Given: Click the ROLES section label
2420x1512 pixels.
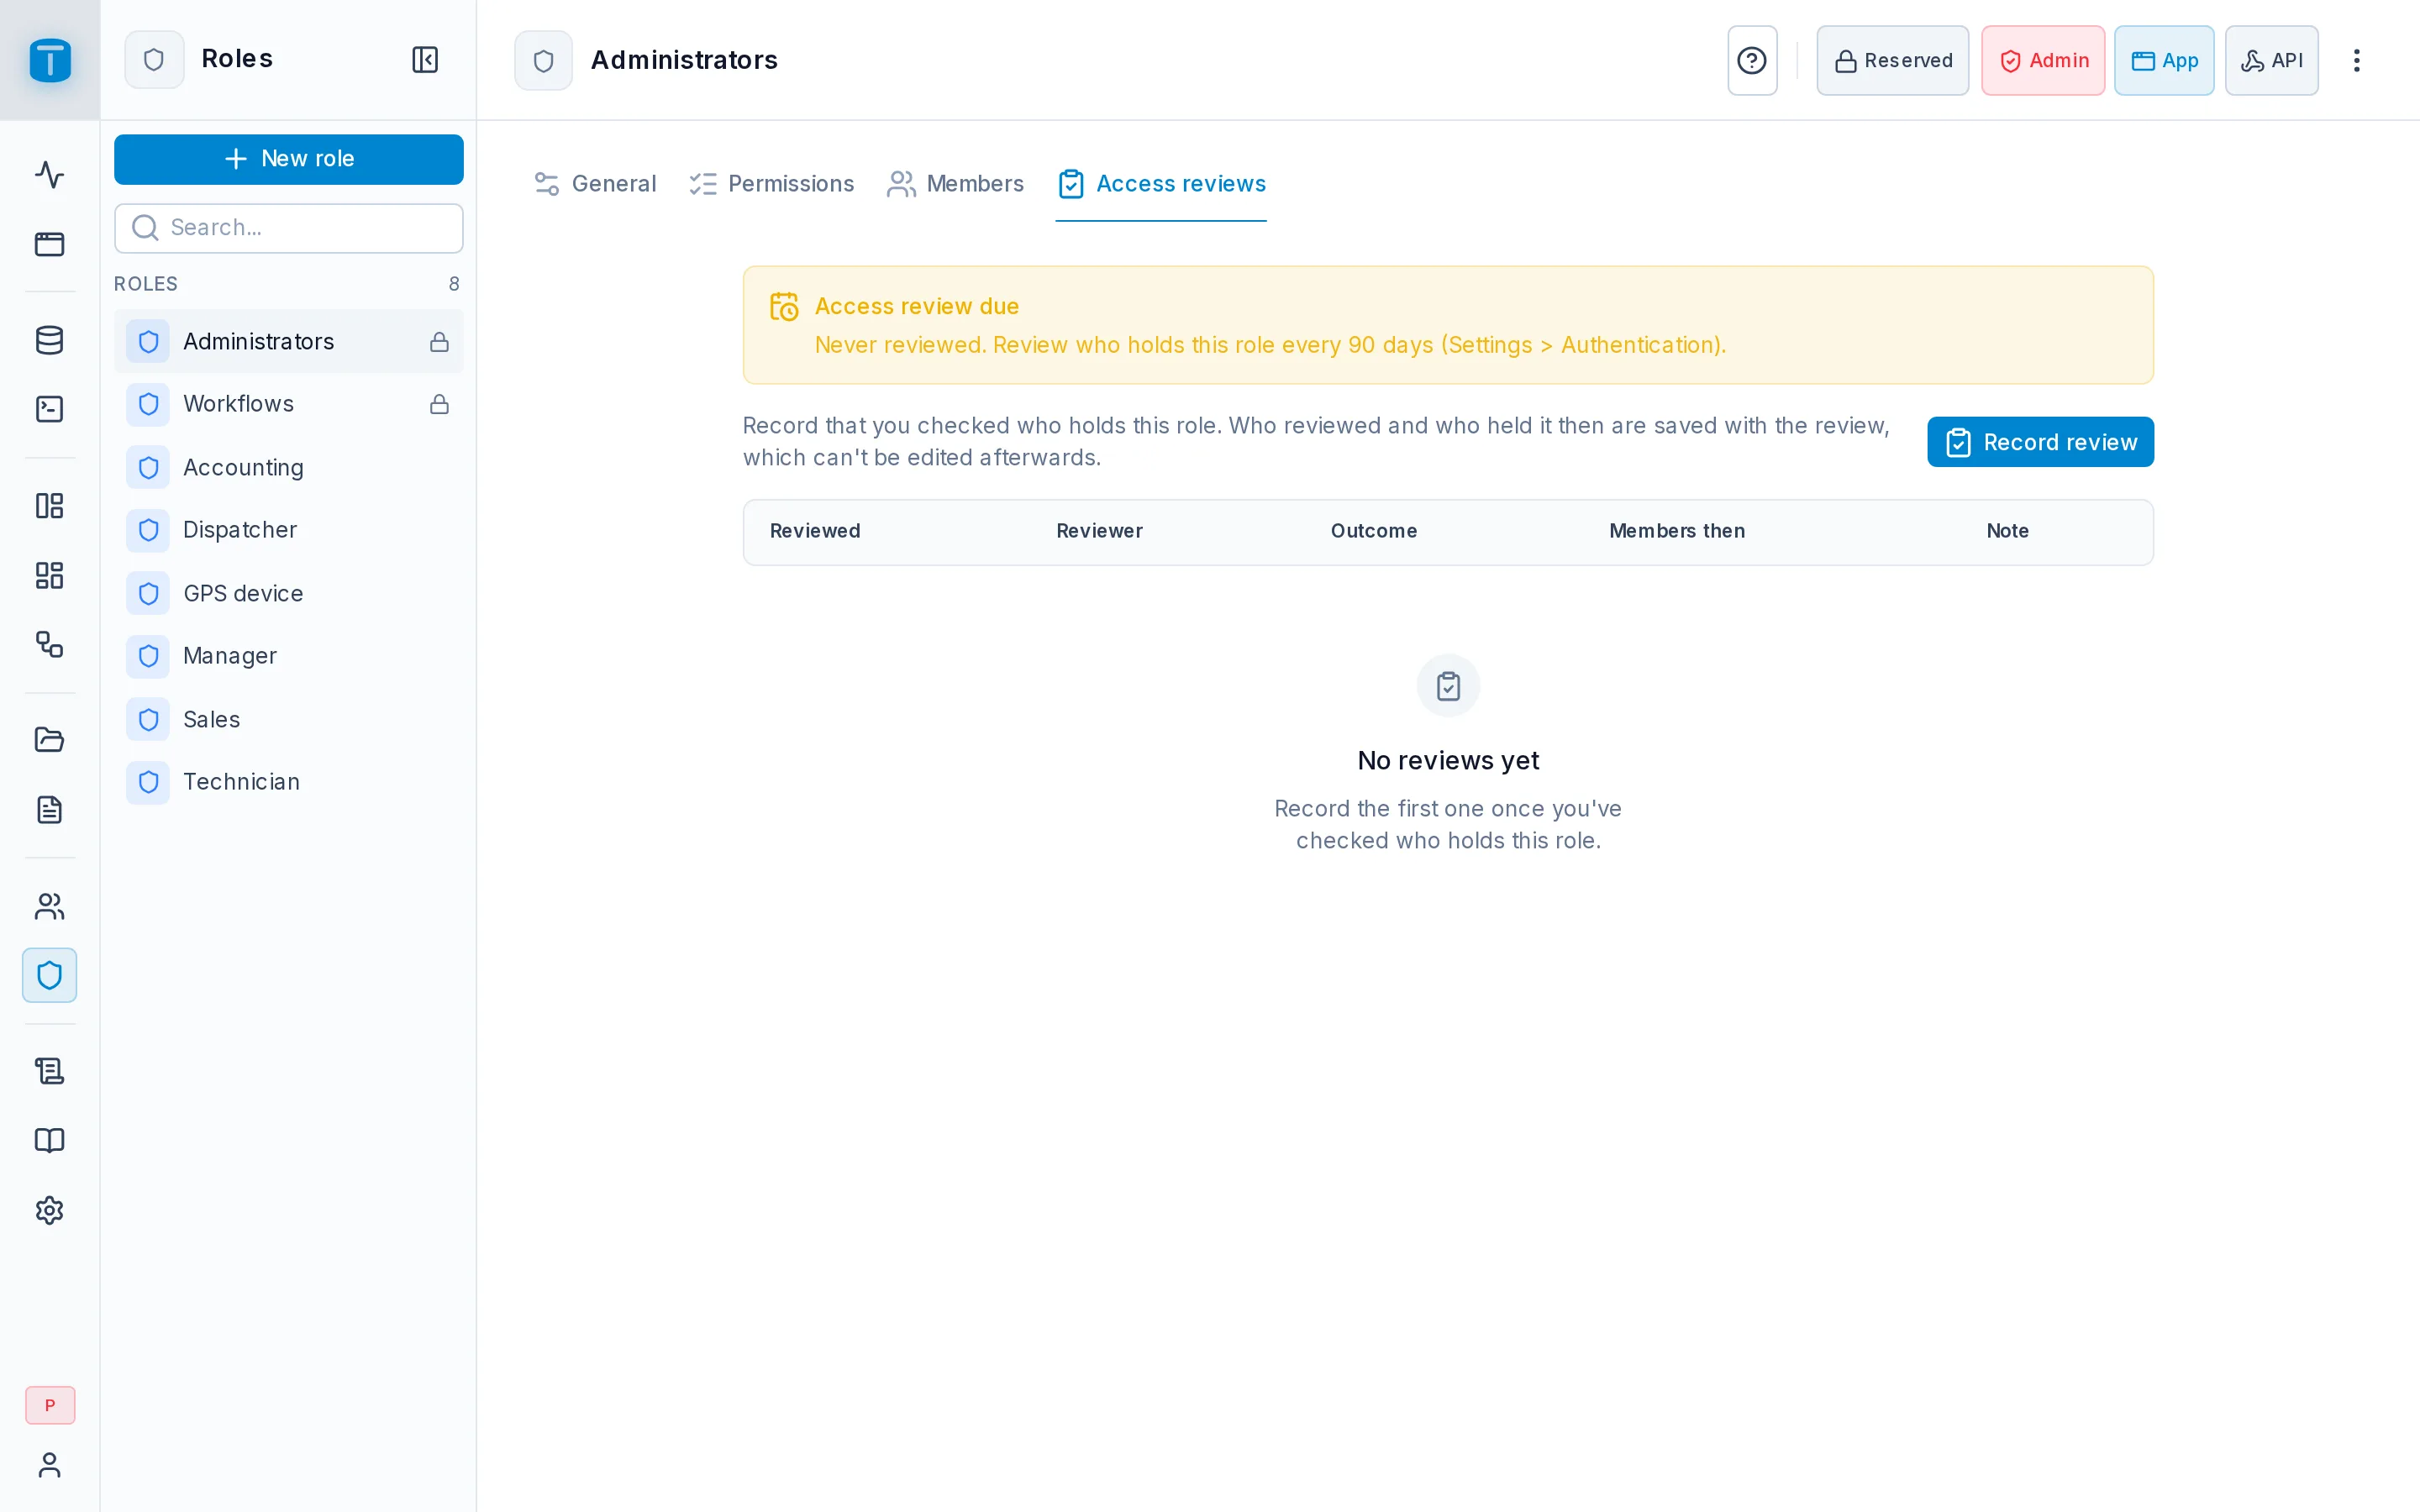Looking at the screenshot, I should 146,284.
